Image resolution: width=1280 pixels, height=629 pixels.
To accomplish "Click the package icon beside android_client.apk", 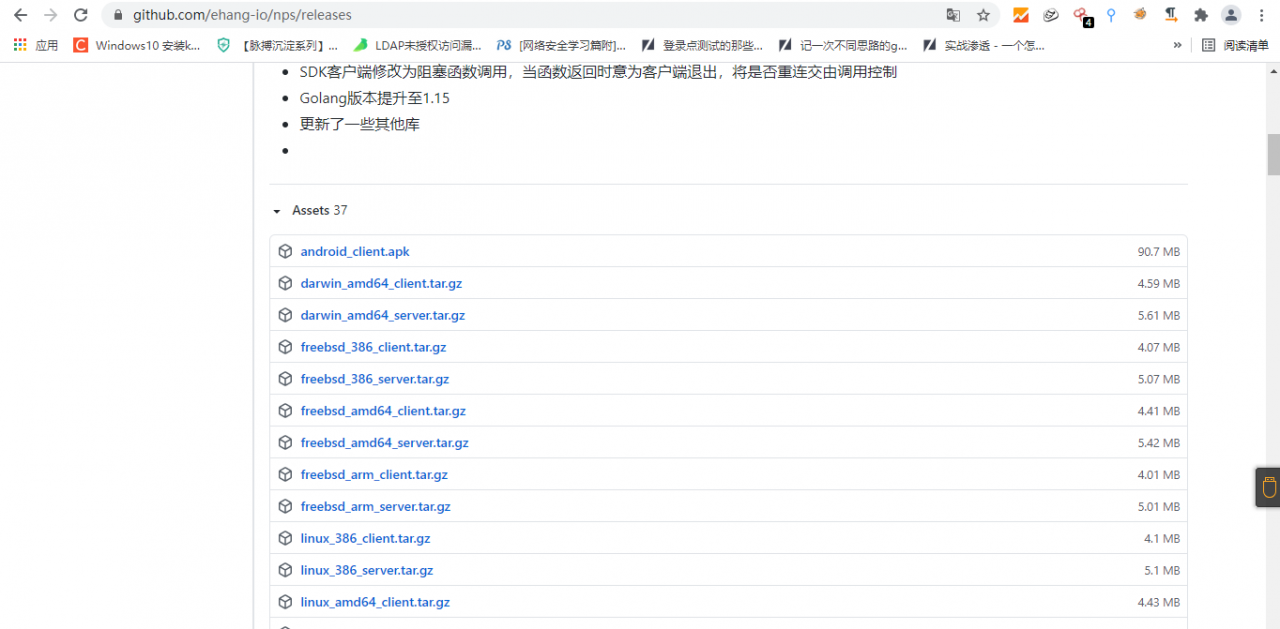I will [x=285, y=252].
